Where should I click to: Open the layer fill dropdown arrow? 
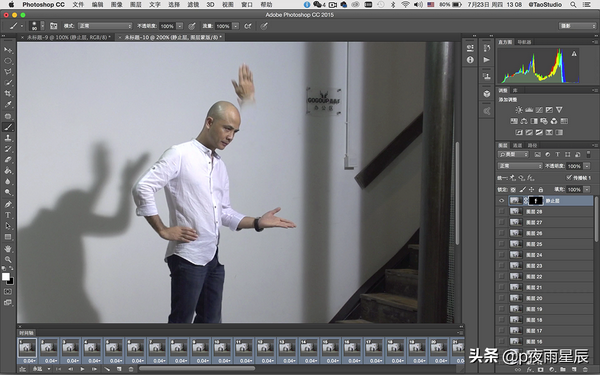tap(587, 189)
